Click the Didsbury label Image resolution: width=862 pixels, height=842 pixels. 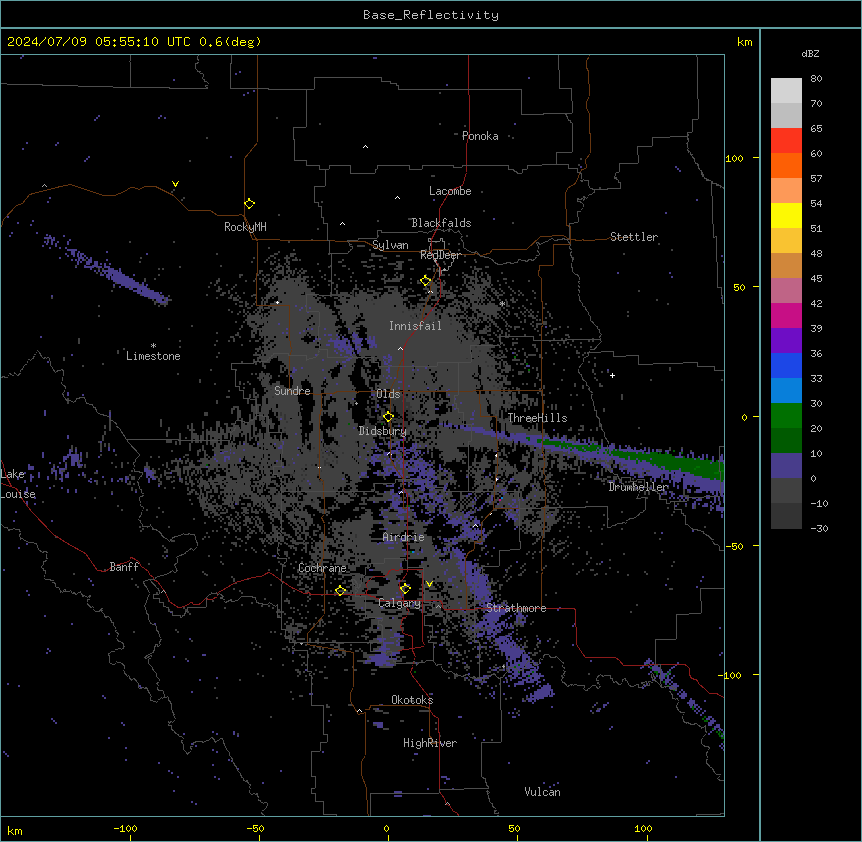[x=383, y=431]
